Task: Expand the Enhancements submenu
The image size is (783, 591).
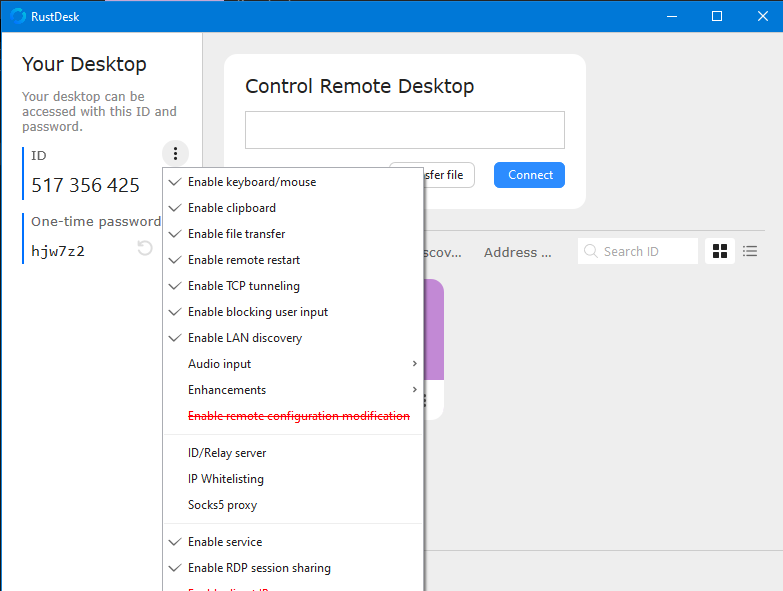Action: tap(293, 390)
